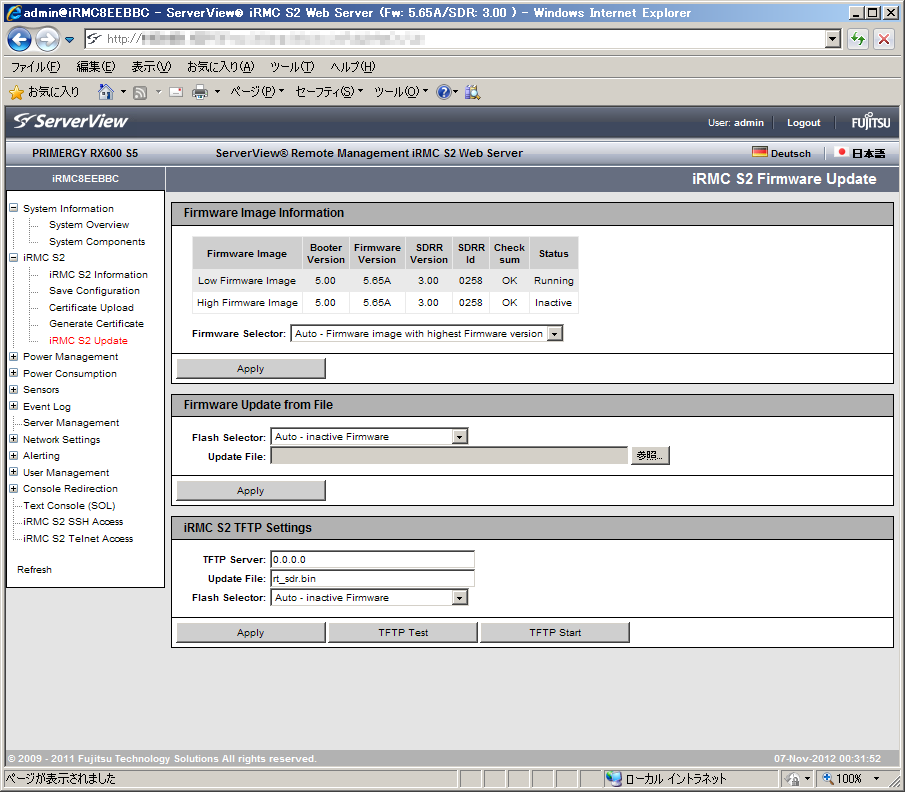Image resolution: width=905 pixels, height=792 pixels.
Task: Open the ツール(T) menu in menu bar
Action: point(291,67)
